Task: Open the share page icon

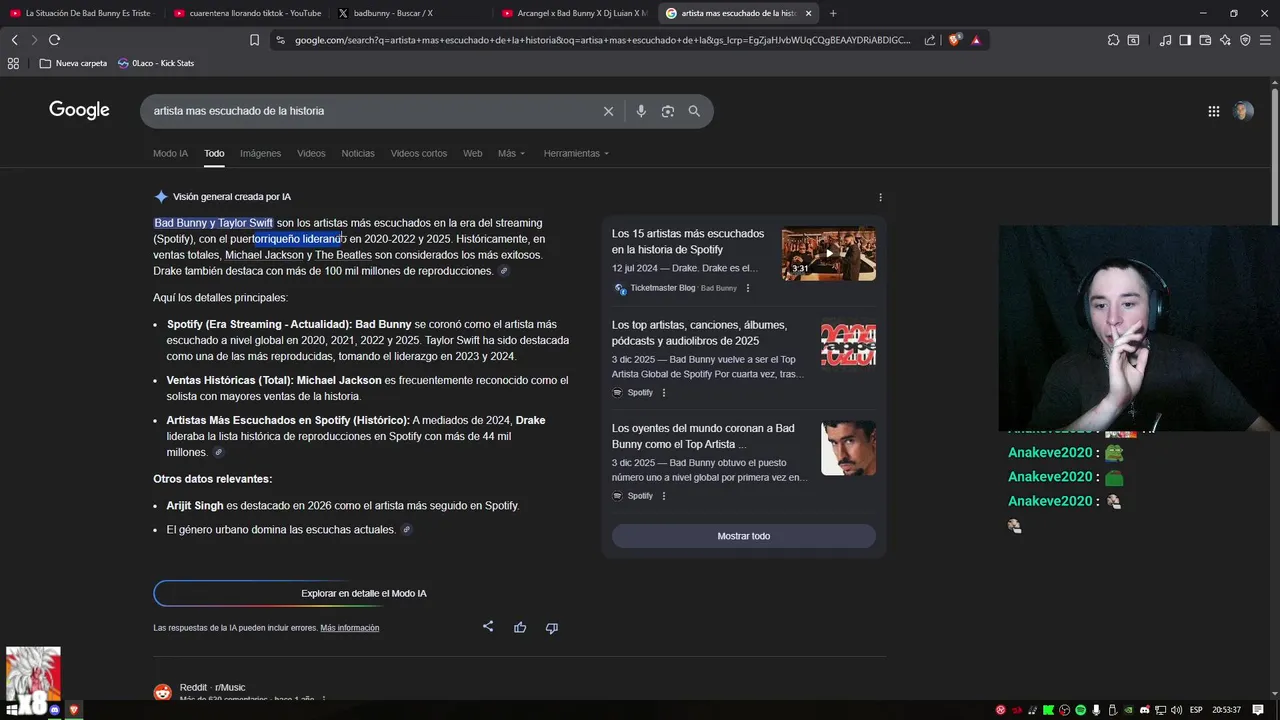Action: [930, 40]
